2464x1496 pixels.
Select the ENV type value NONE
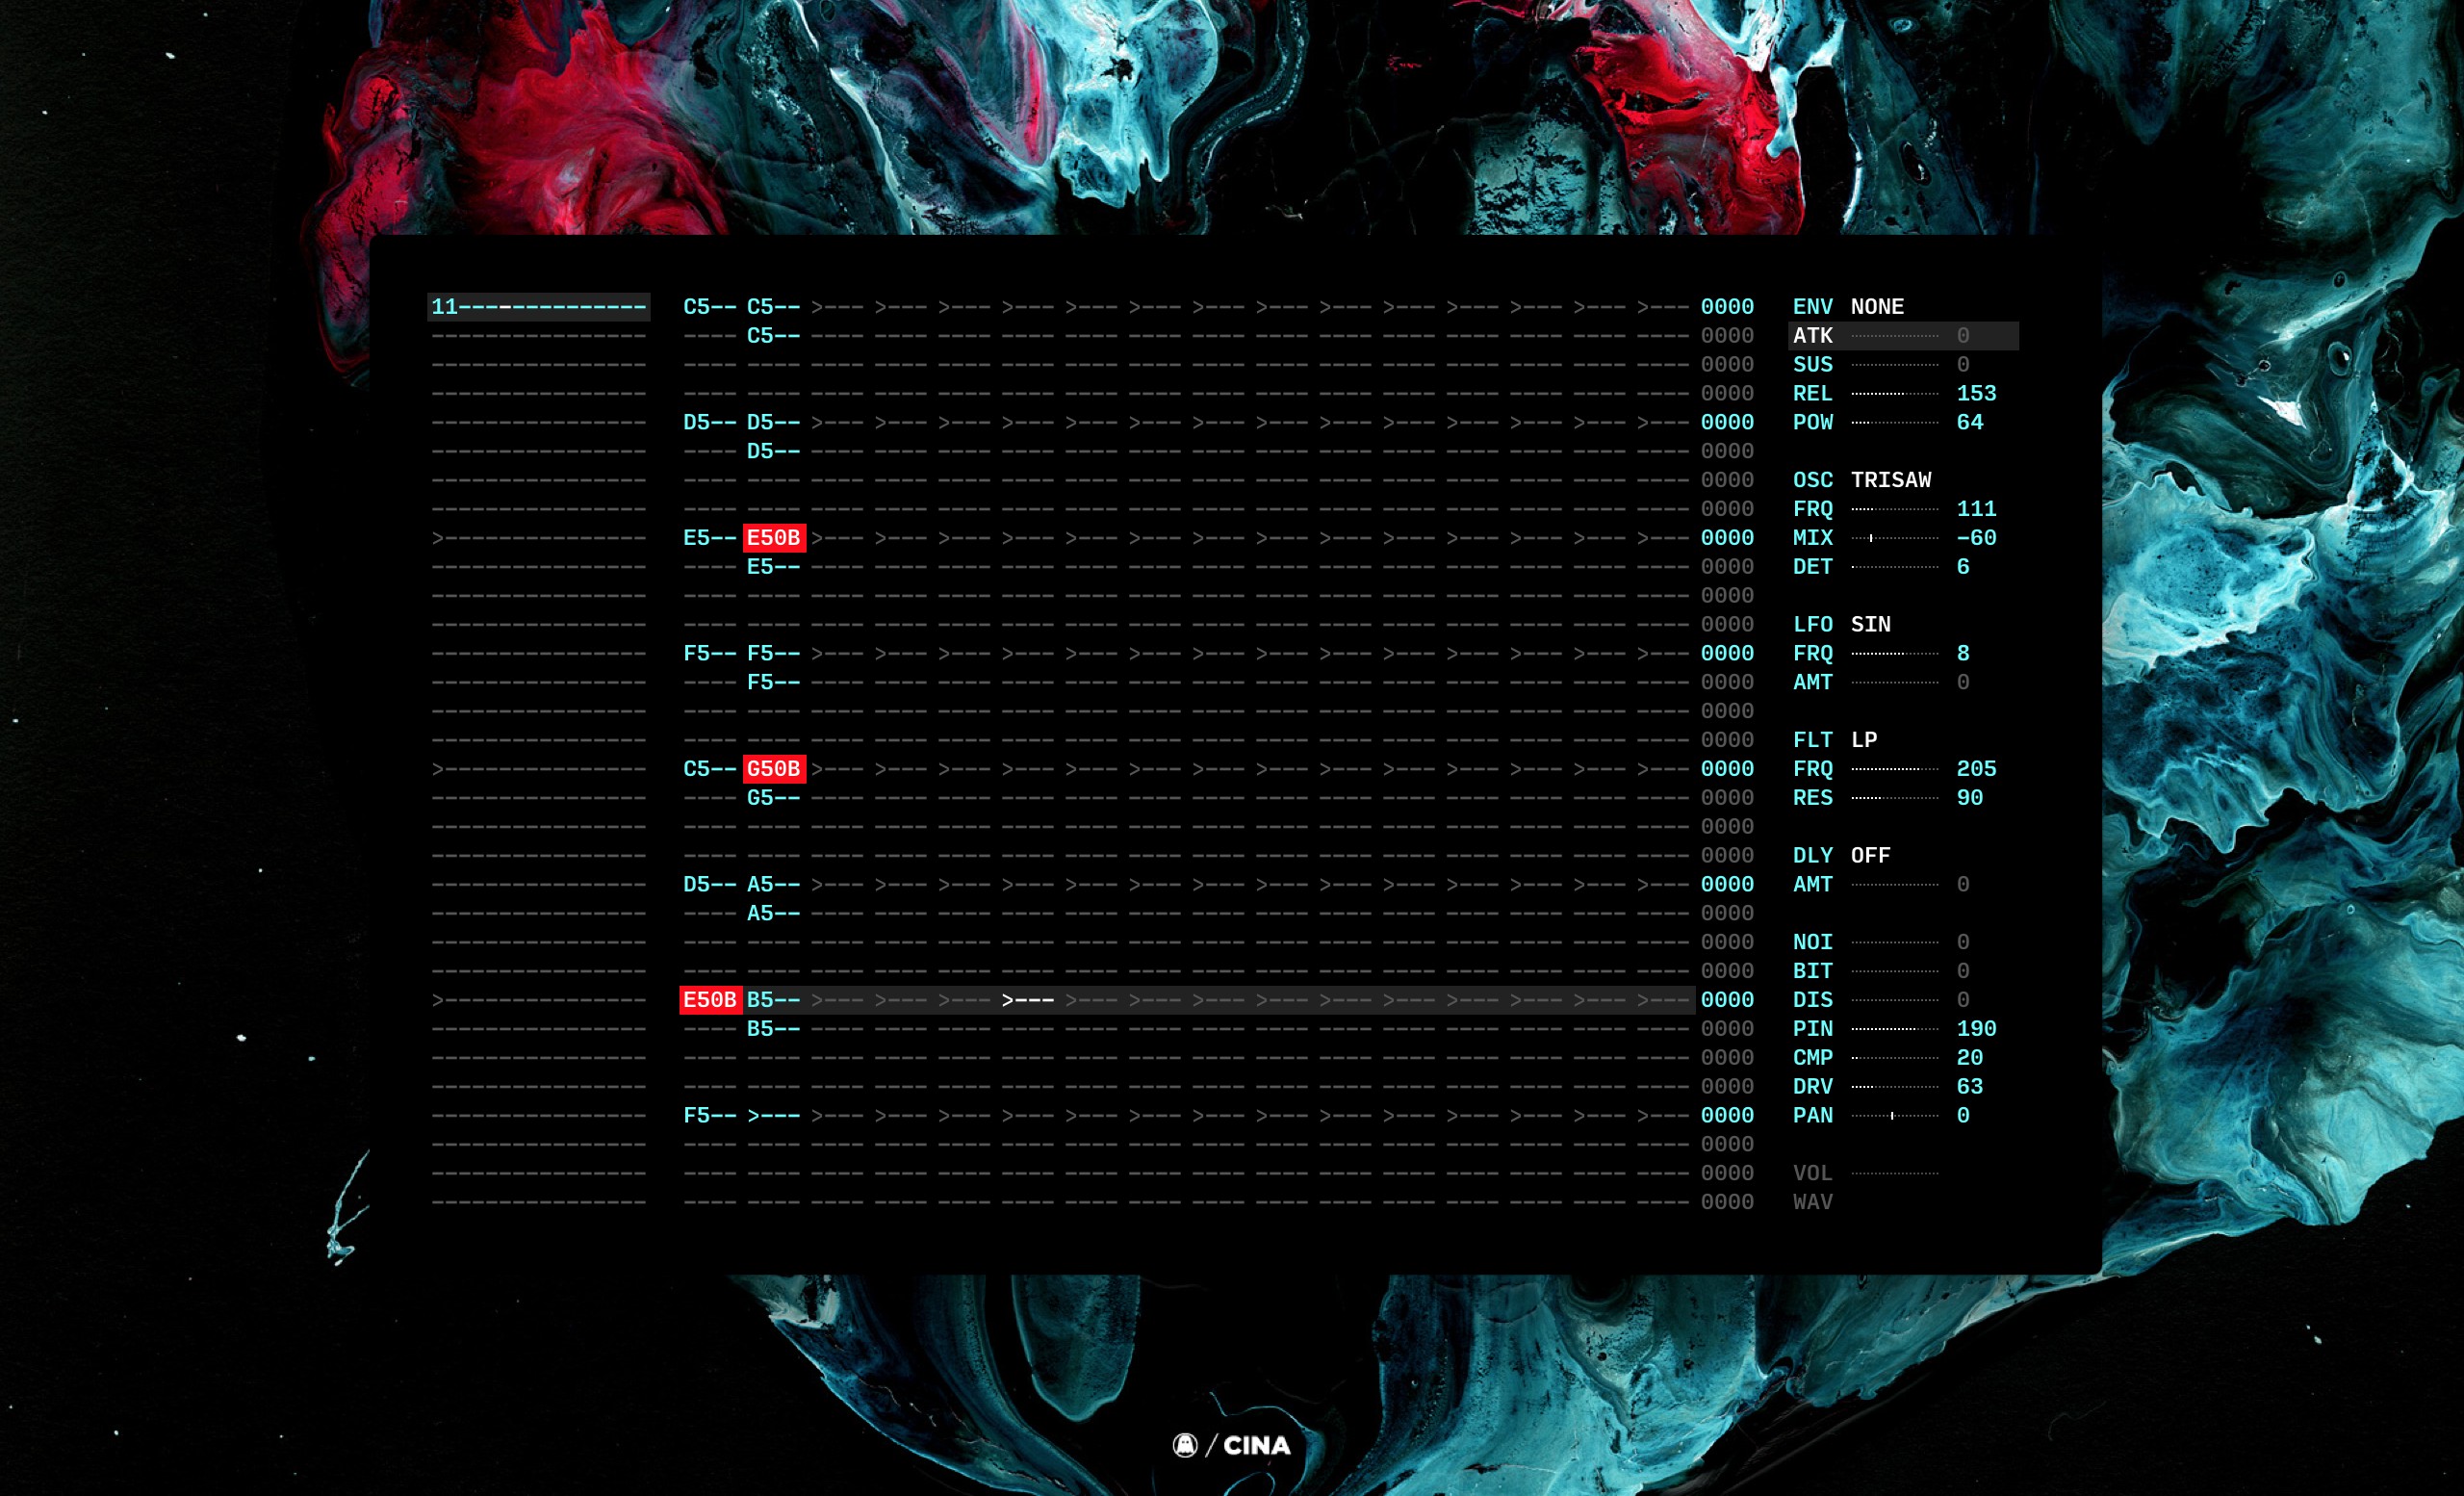click(x=1877, y=307)
